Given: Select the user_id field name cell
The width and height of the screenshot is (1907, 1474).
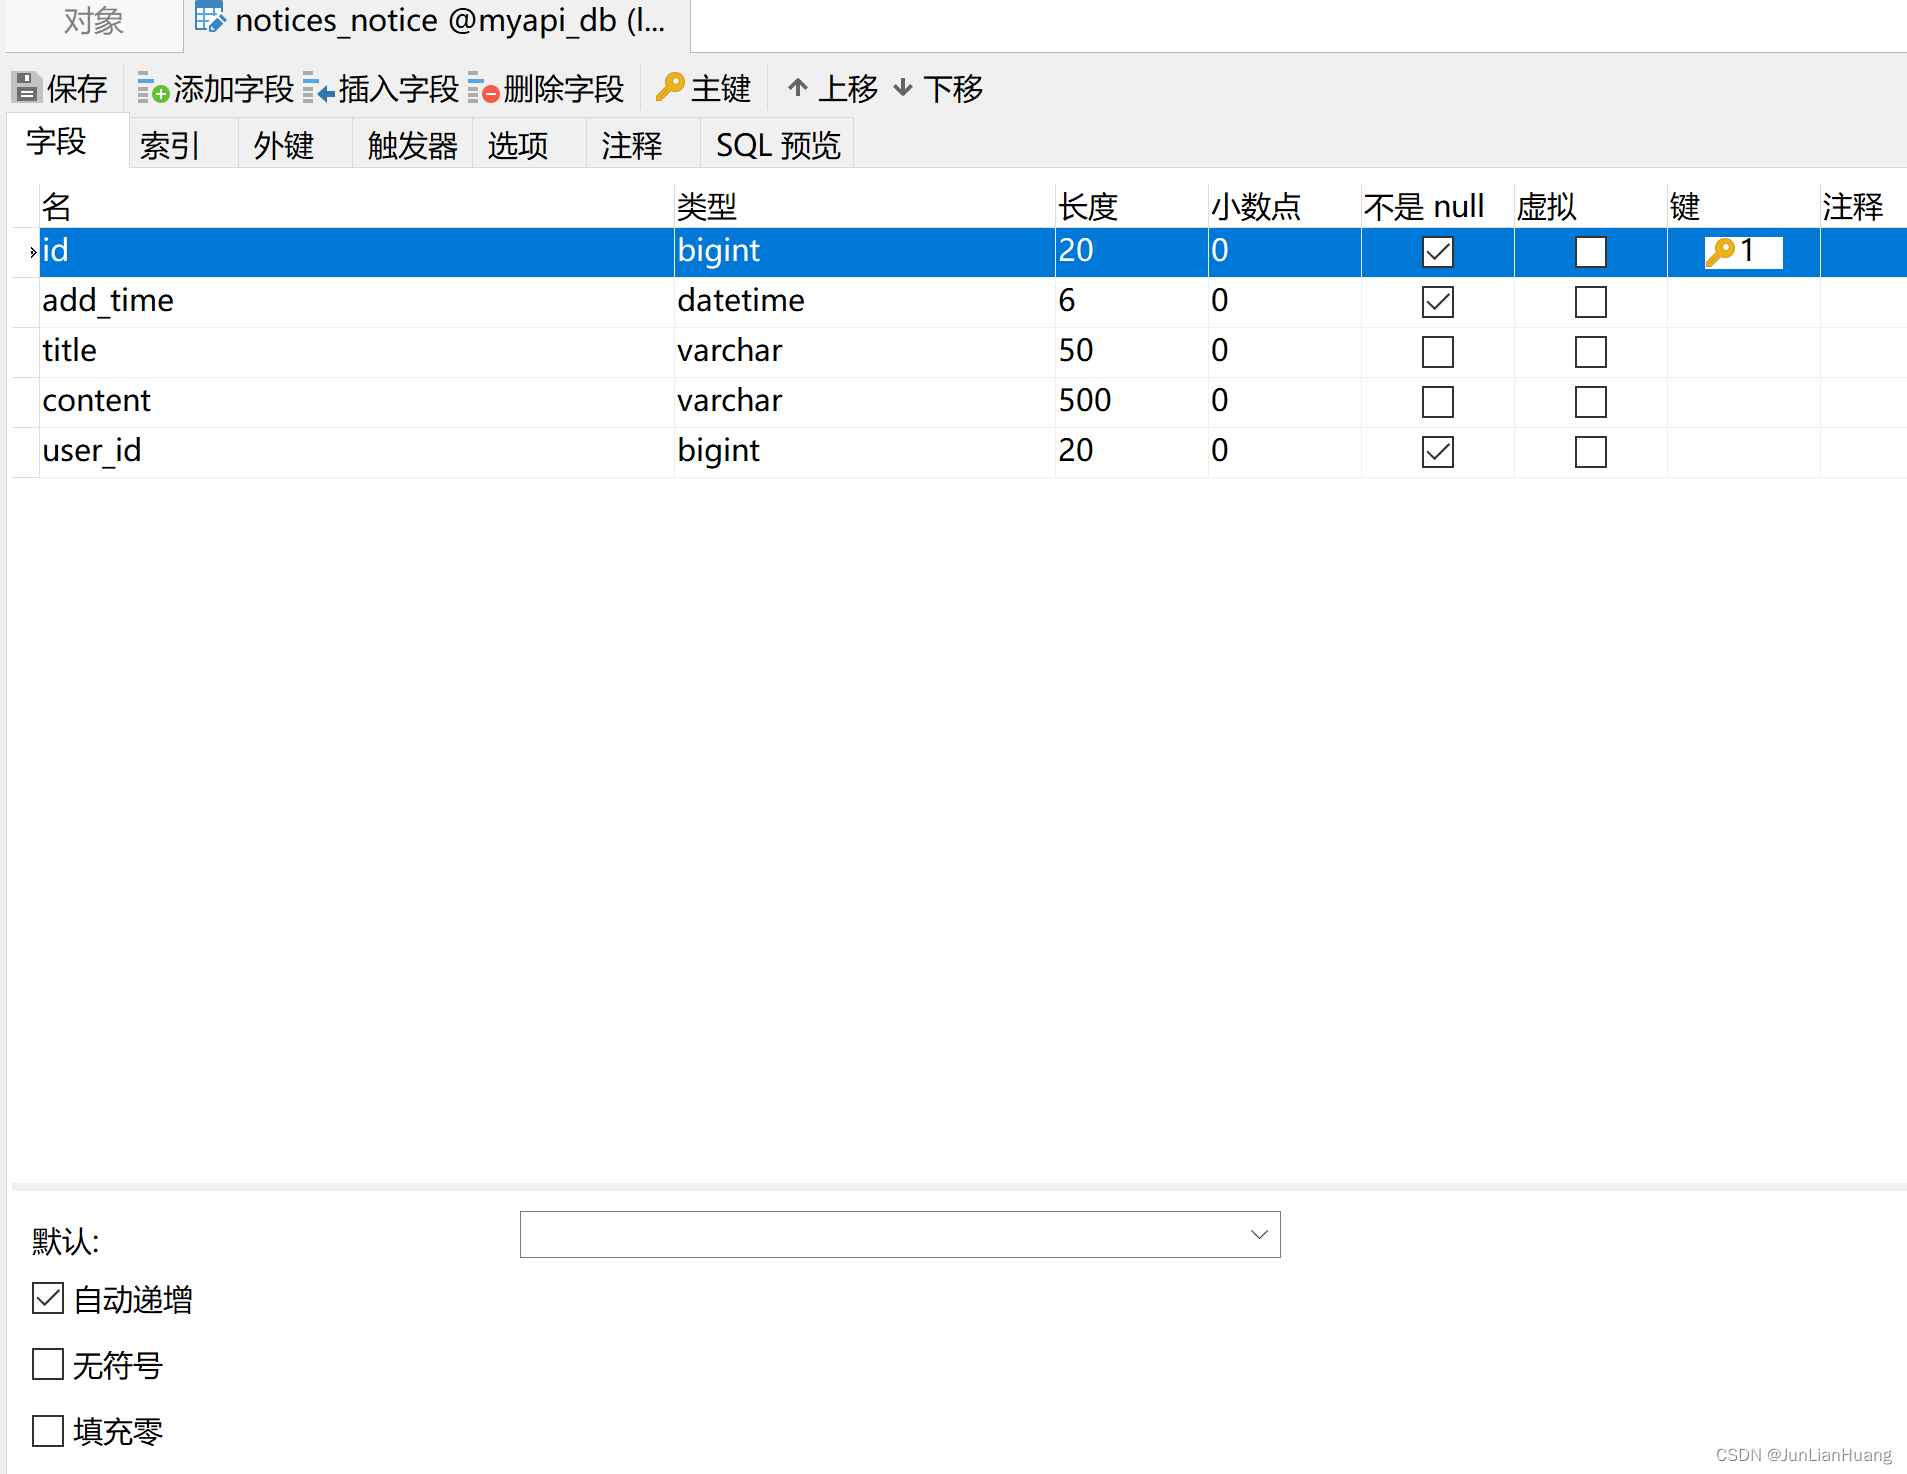Looking at the screenshot, I should [x=356, y=452].
